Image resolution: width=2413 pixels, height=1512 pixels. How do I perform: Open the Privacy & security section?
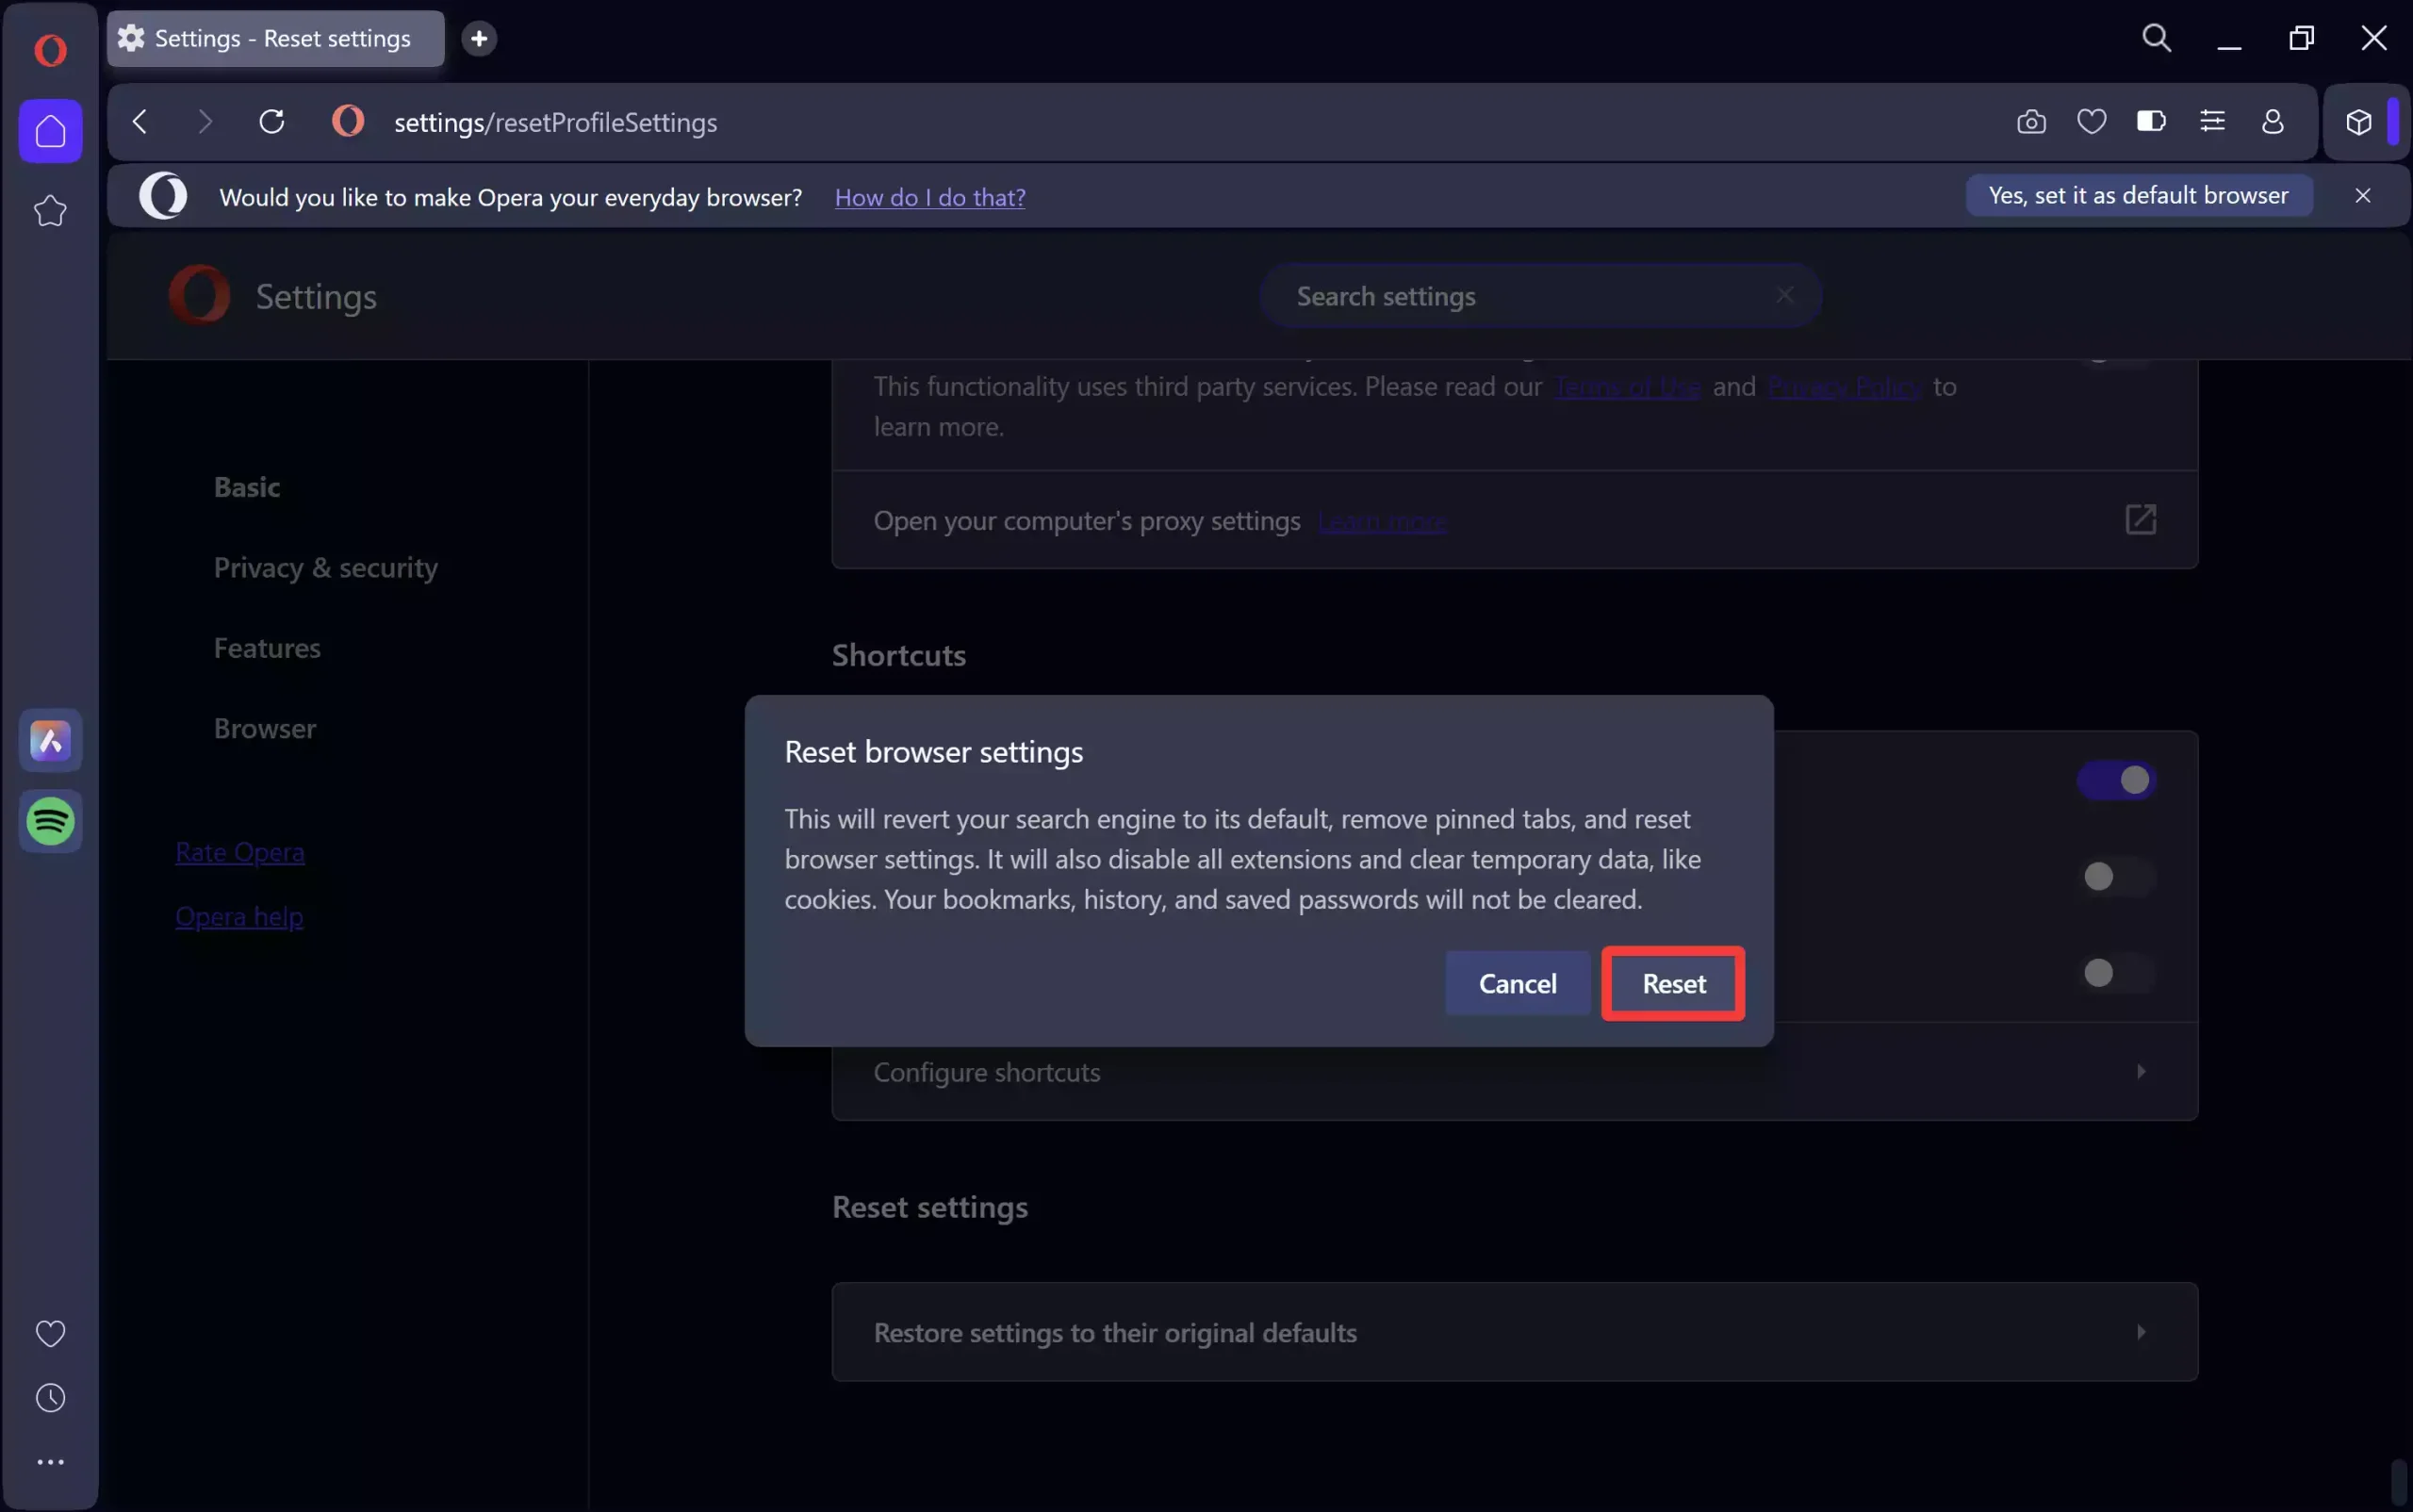(325, 567)
